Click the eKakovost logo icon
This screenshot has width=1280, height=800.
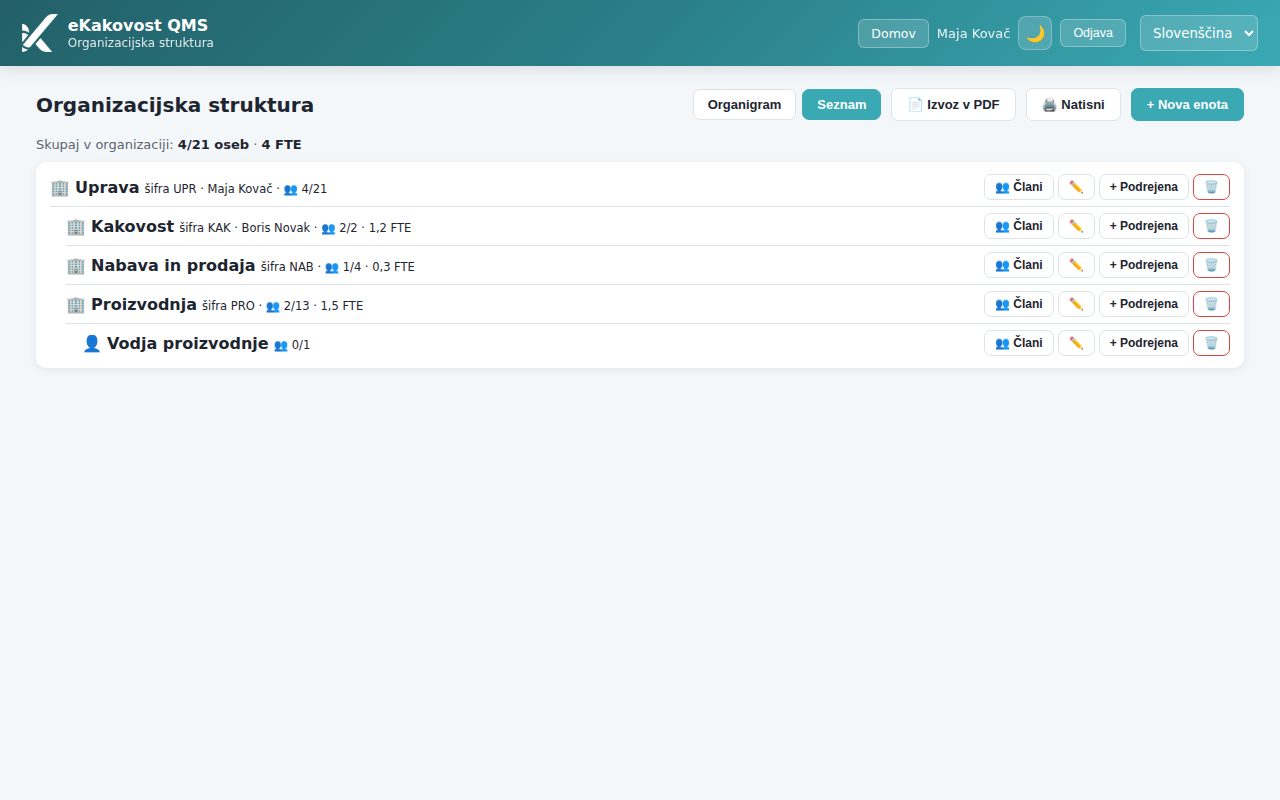(39, 33)
